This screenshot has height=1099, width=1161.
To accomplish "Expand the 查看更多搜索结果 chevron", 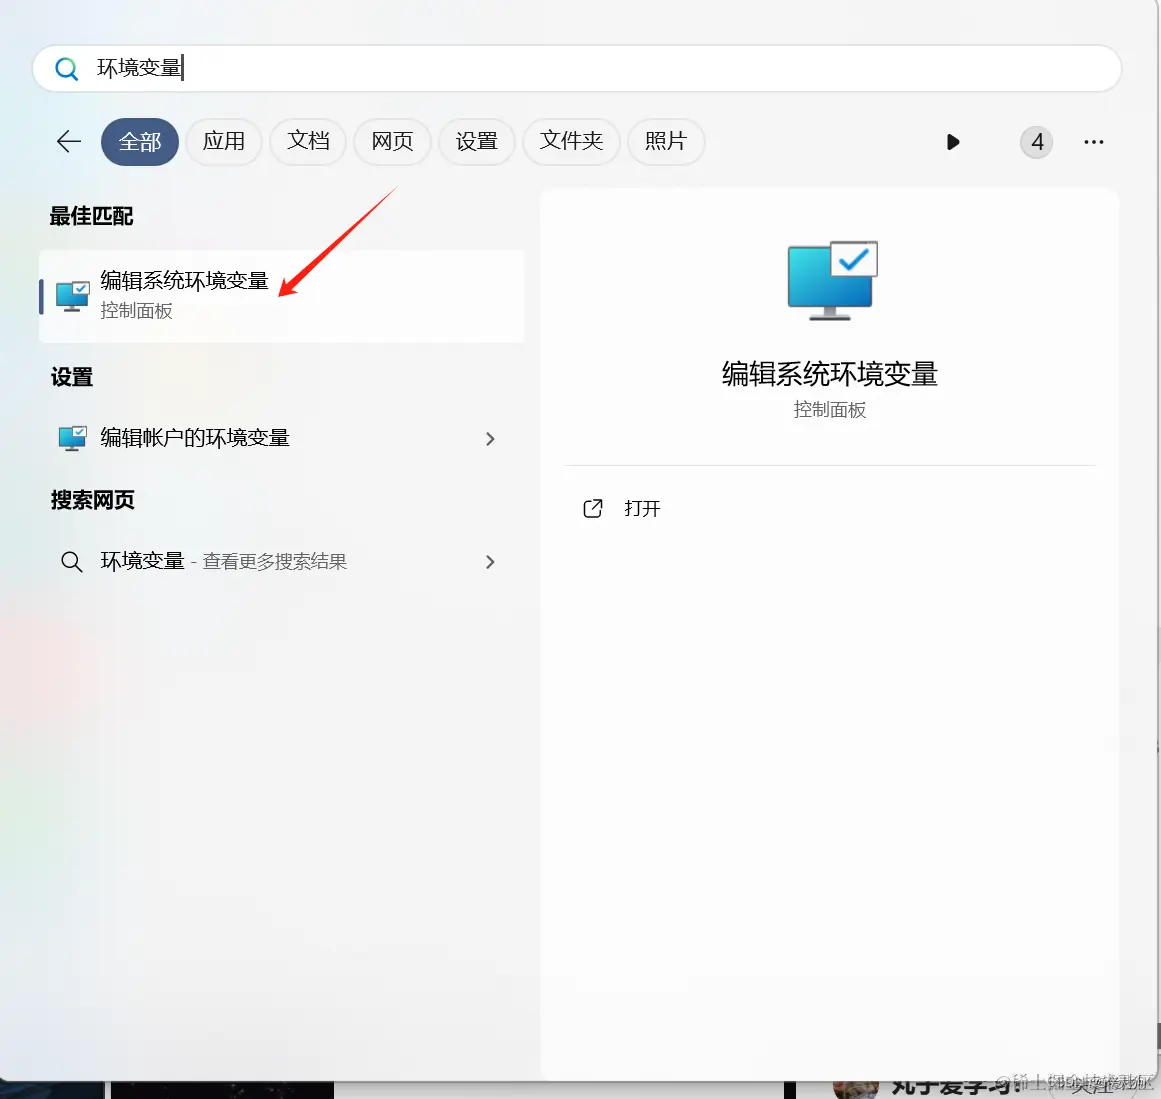I will pyautogui.click(x=489, y=561).
